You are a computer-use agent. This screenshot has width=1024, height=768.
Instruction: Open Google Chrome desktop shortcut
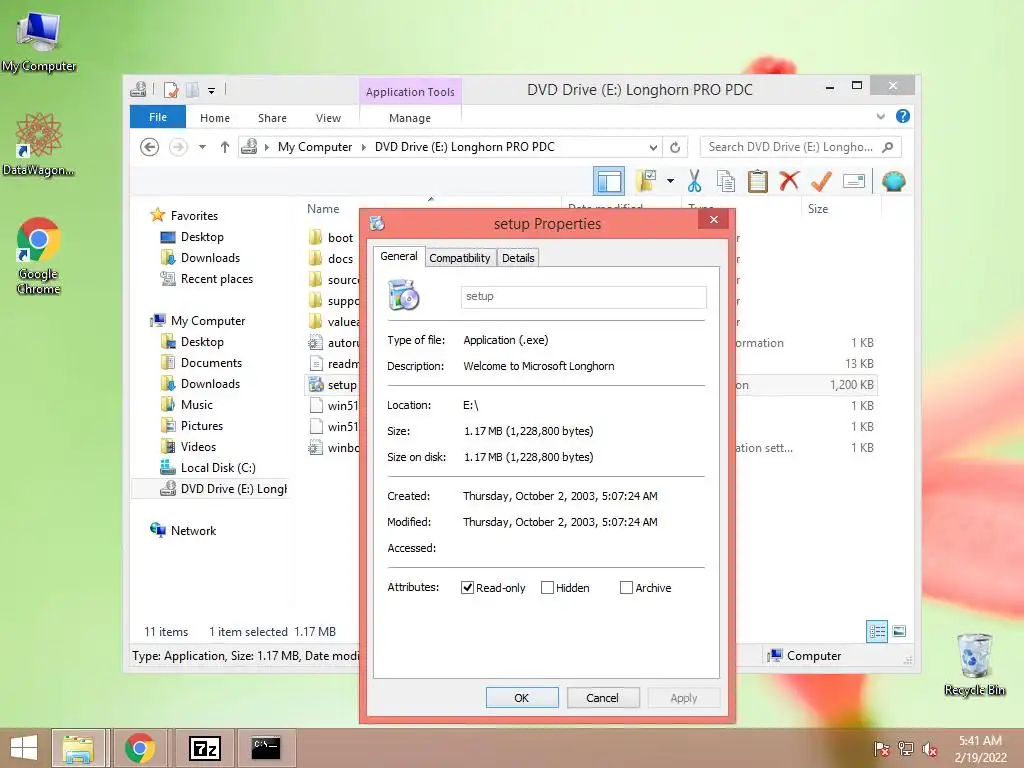[39, 256]
